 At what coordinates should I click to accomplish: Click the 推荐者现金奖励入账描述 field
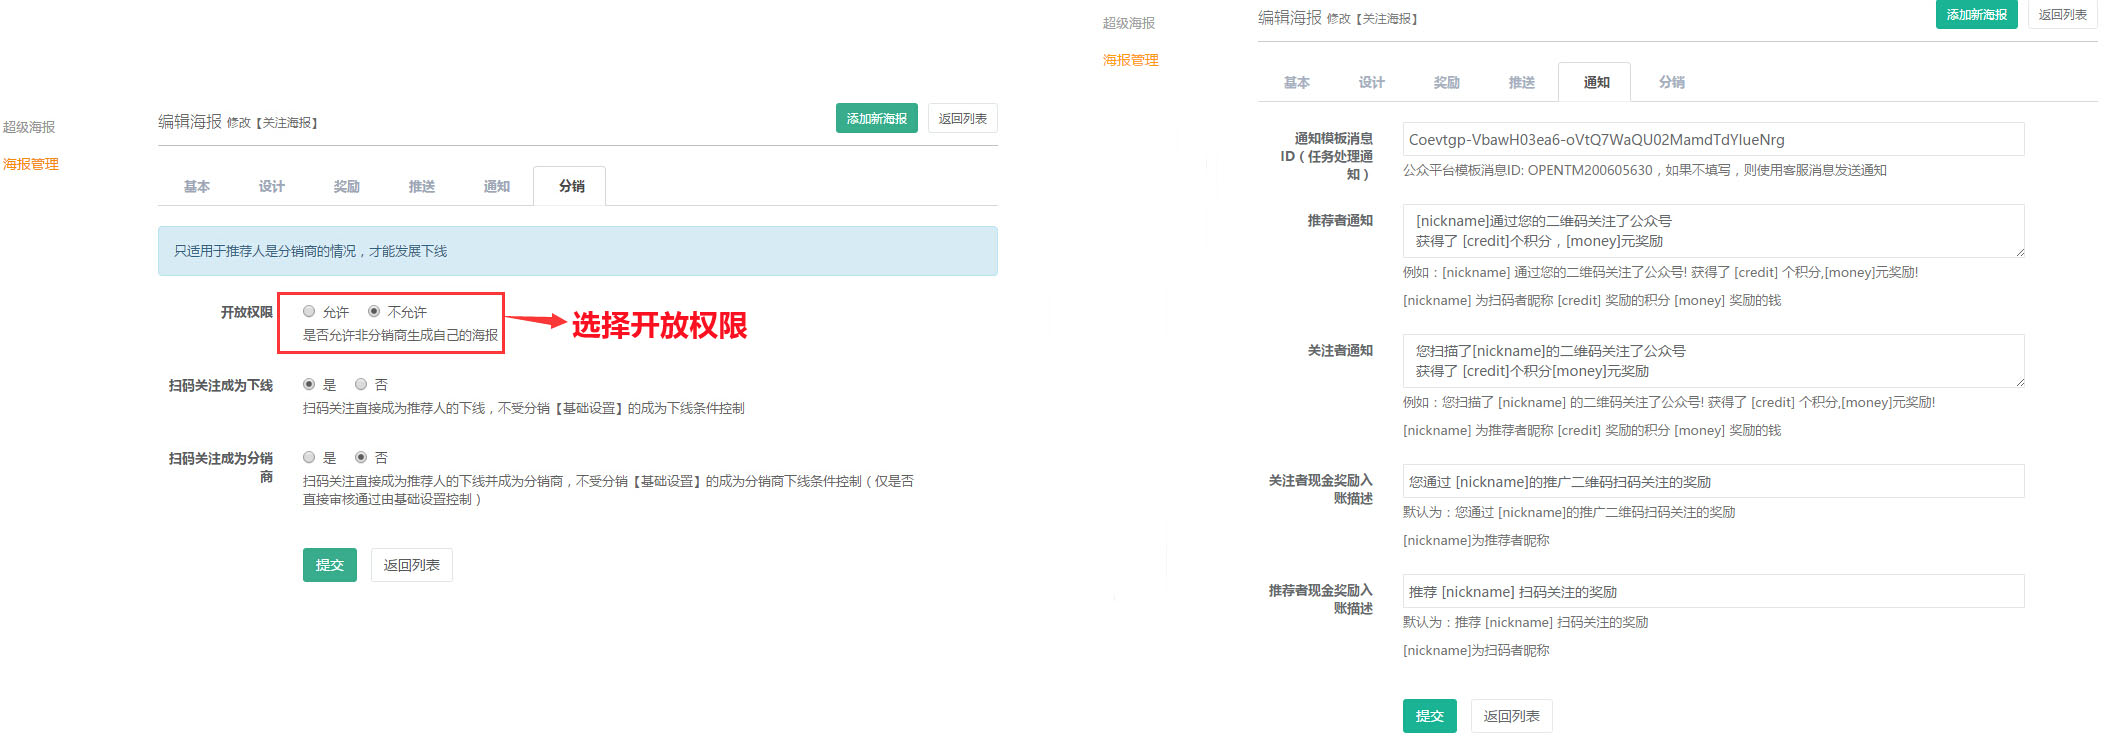[x=1712, y=592]
